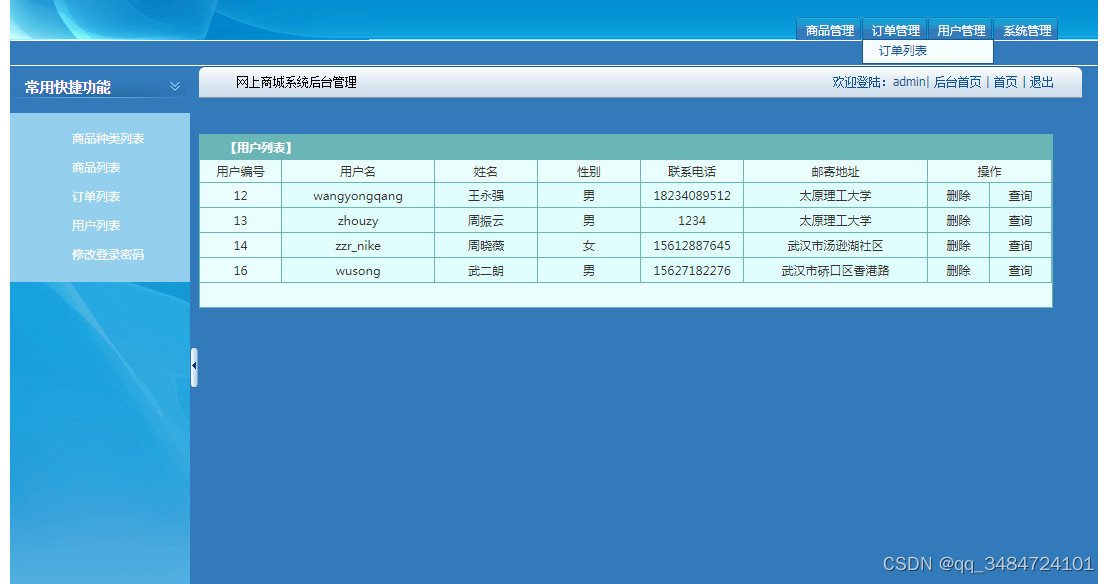The width and height of the screenshot is (1110, 584).
Task: Click the 用户编号 column header
Action: point(241,172)
